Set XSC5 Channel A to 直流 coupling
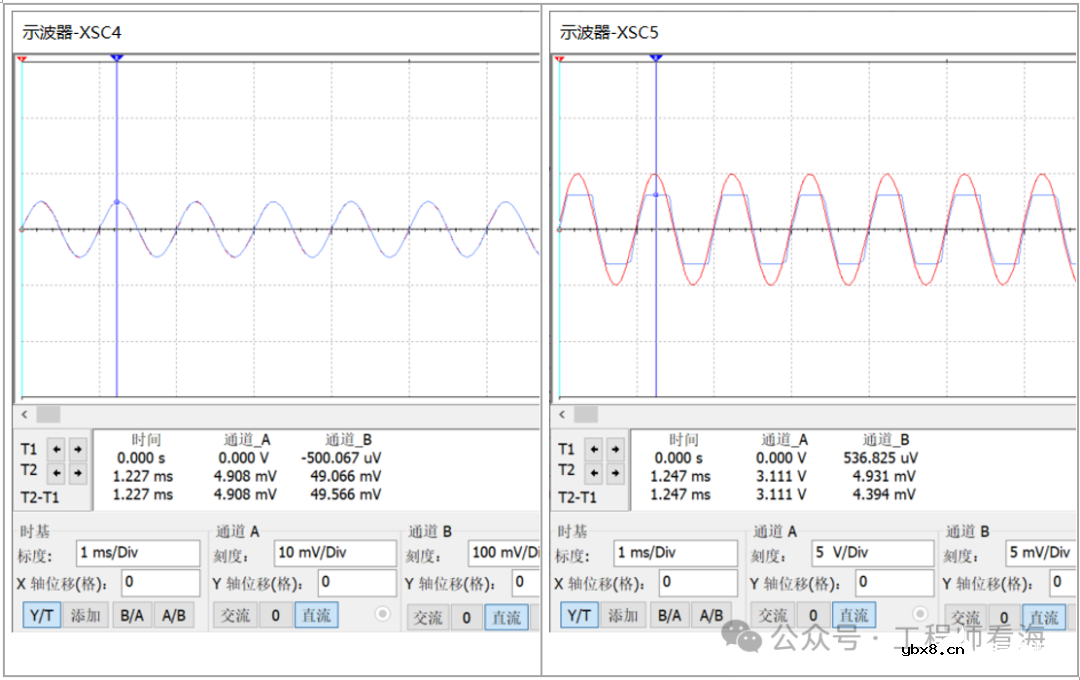 [x=854, y=615]
